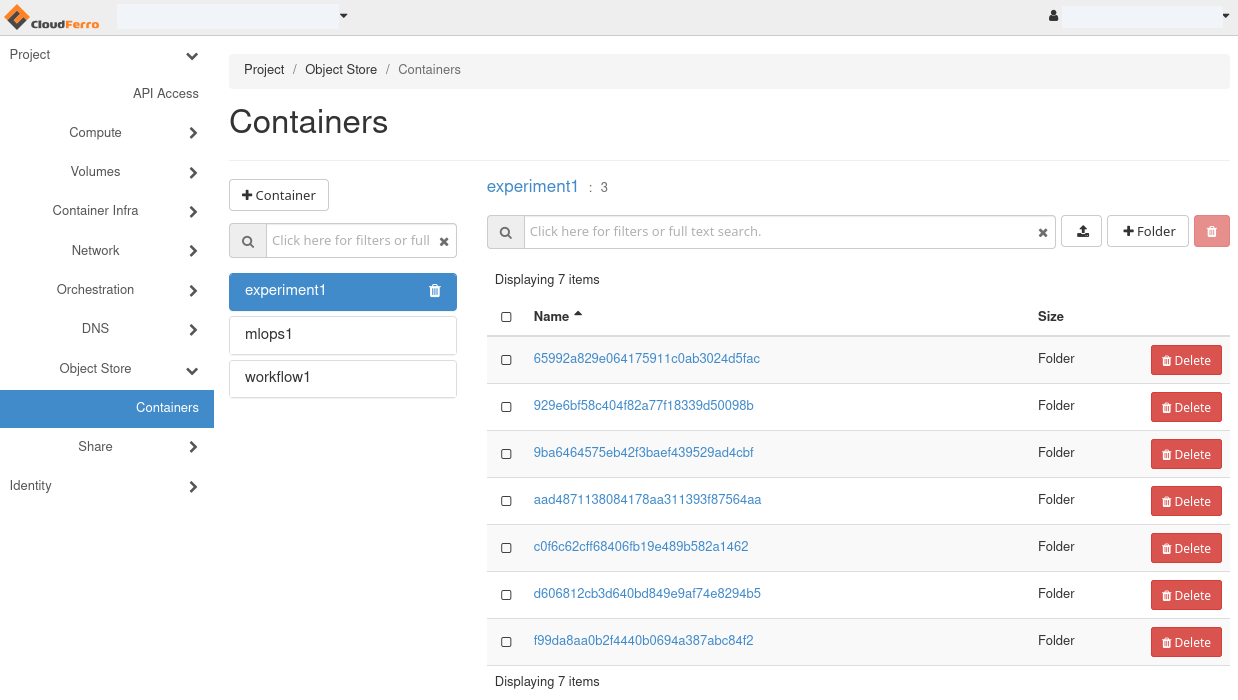Delete folder f99da8aa0b2f4440b0694a387abc84f2
The width and height of the screenshot is (1238, 700).
point(1186,642)
